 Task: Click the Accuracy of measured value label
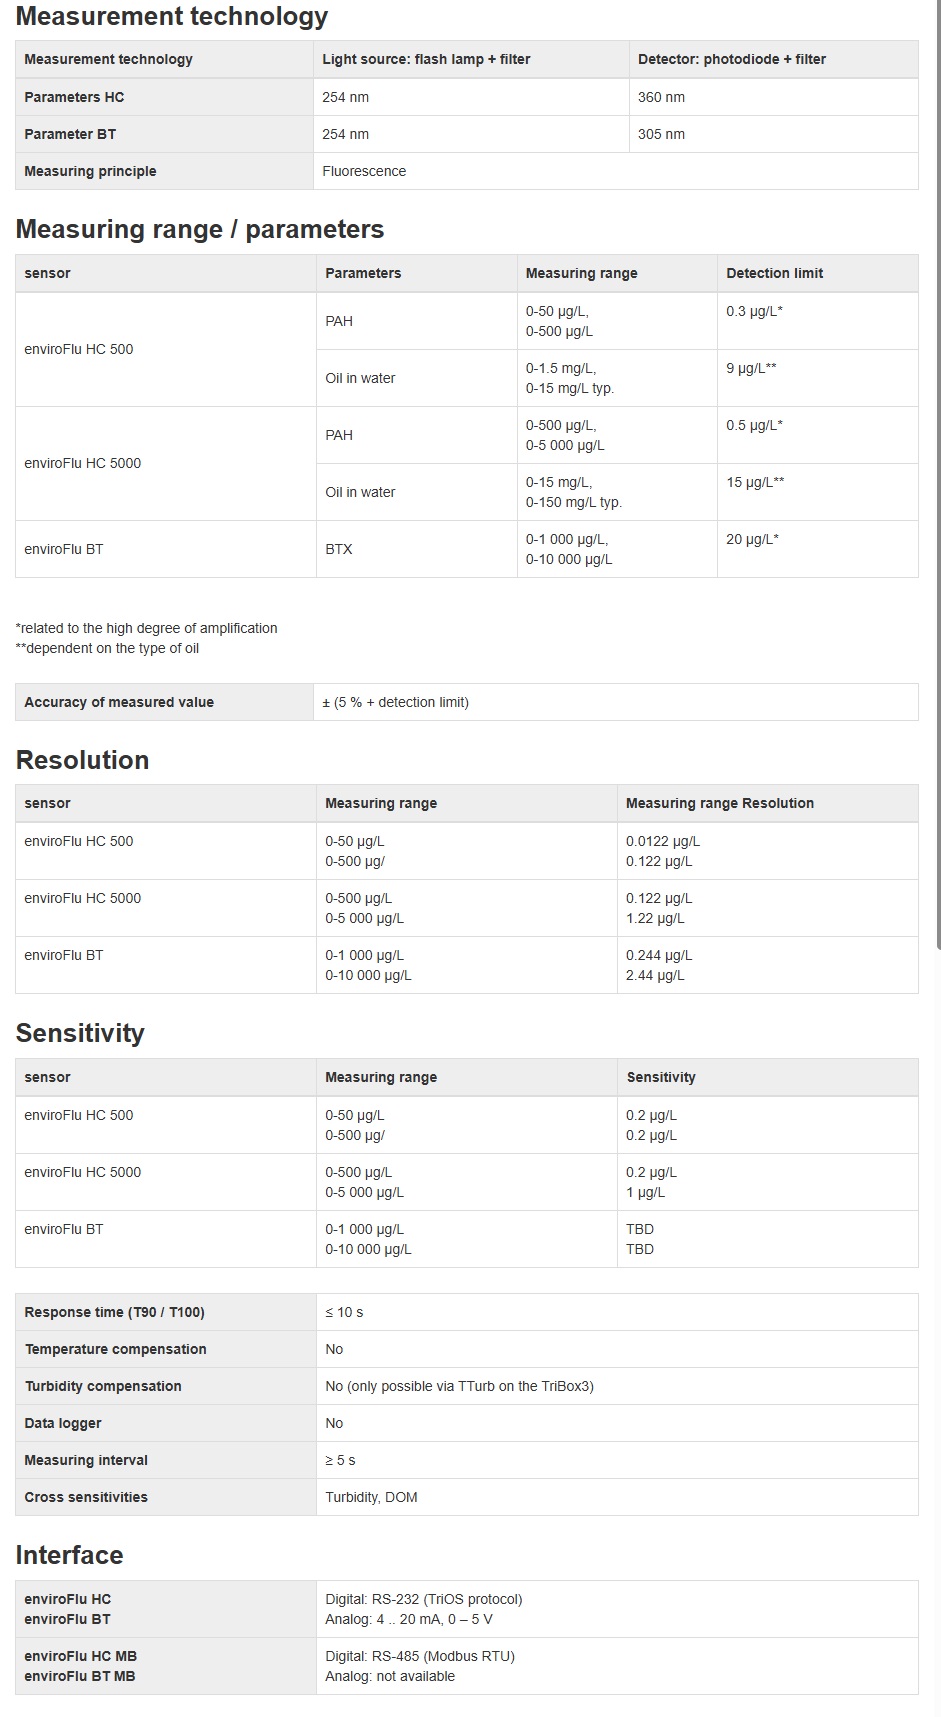coord(119,702)
